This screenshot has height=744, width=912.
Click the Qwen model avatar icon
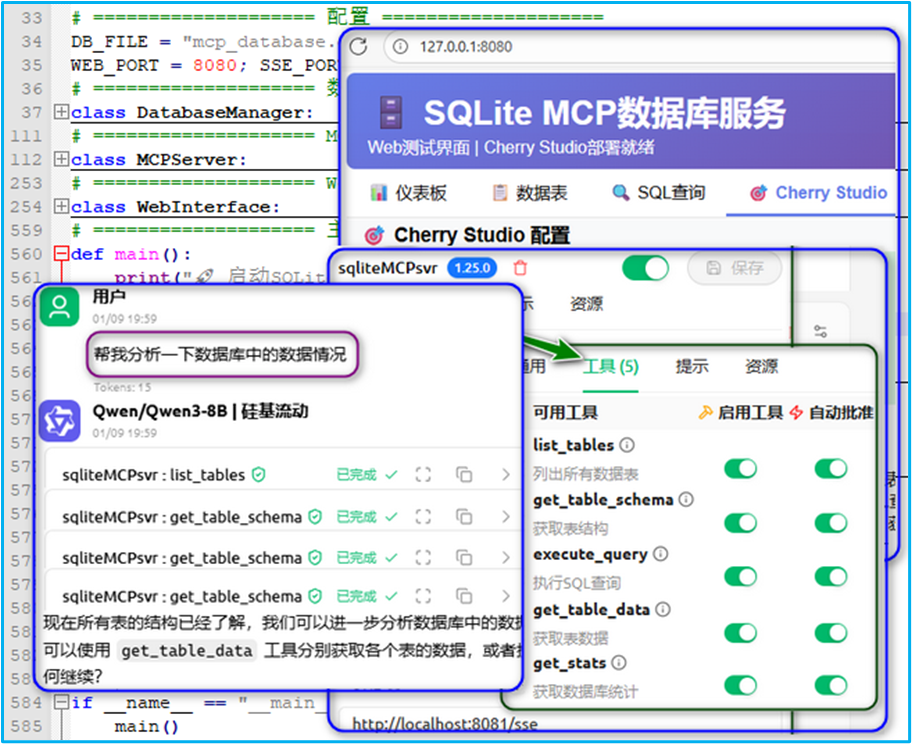[59, 421]
